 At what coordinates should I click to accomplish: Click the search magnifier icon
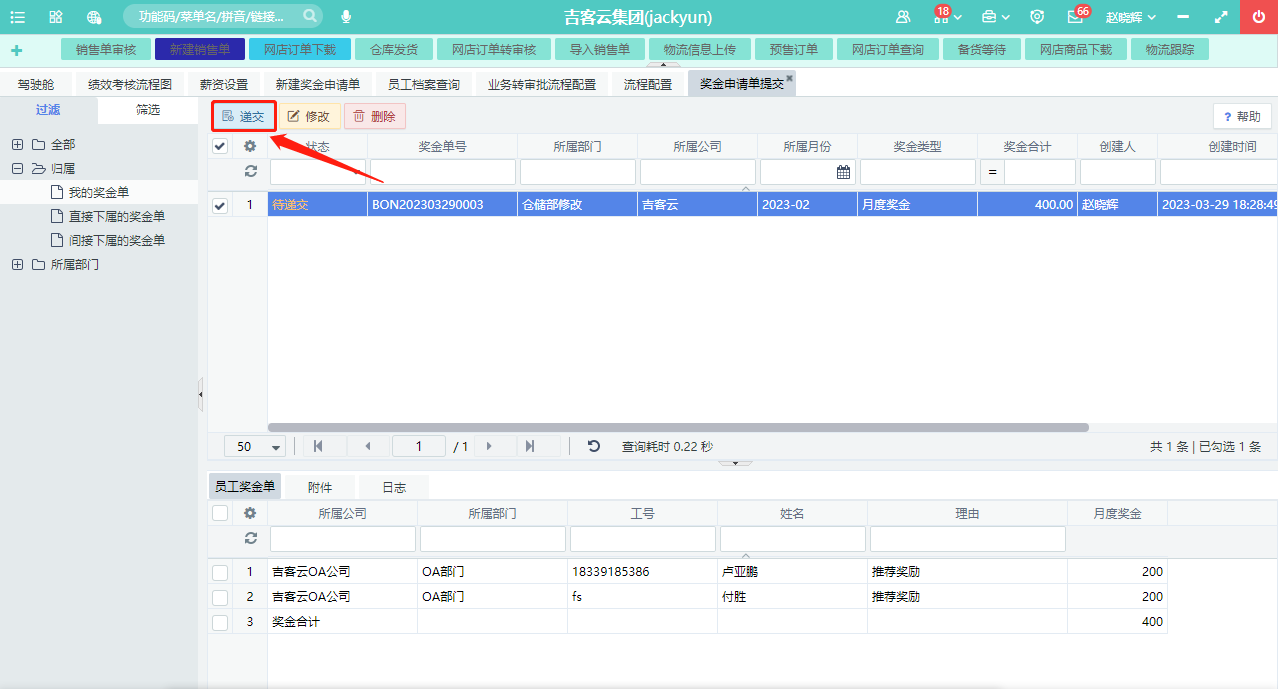point(310,16)
